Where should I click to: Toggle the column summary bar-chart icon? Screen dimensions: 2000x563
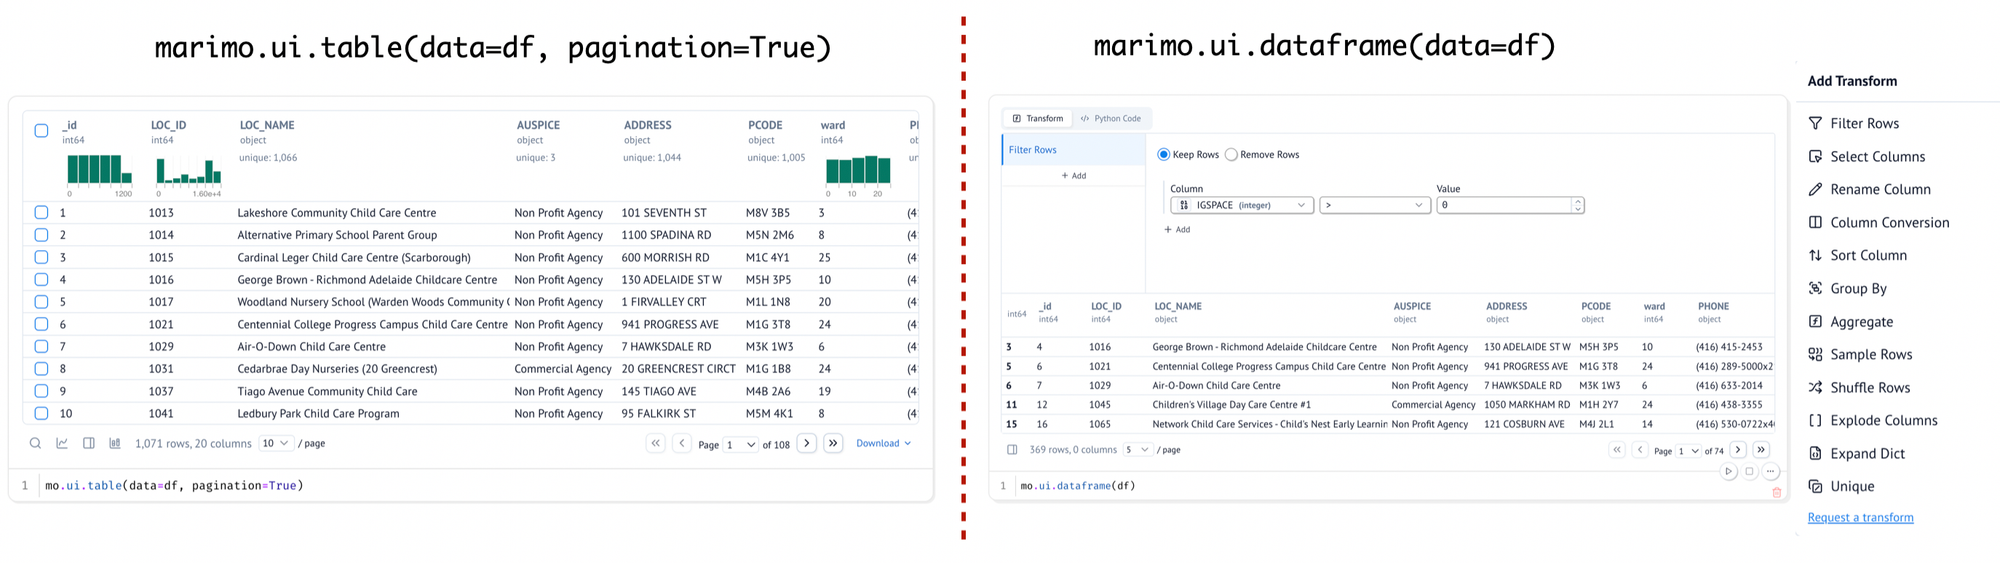115,443
